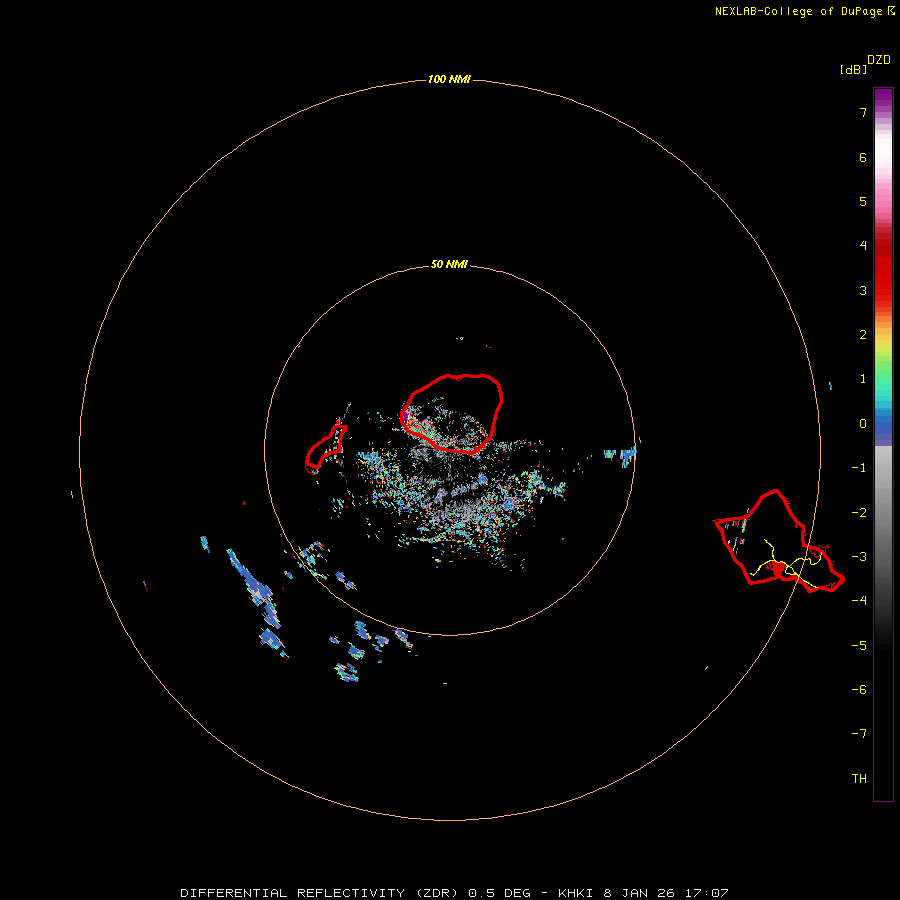Click the large red island outline near the radar center
Viewport: 900px width, 900px height.
point(452,414)
